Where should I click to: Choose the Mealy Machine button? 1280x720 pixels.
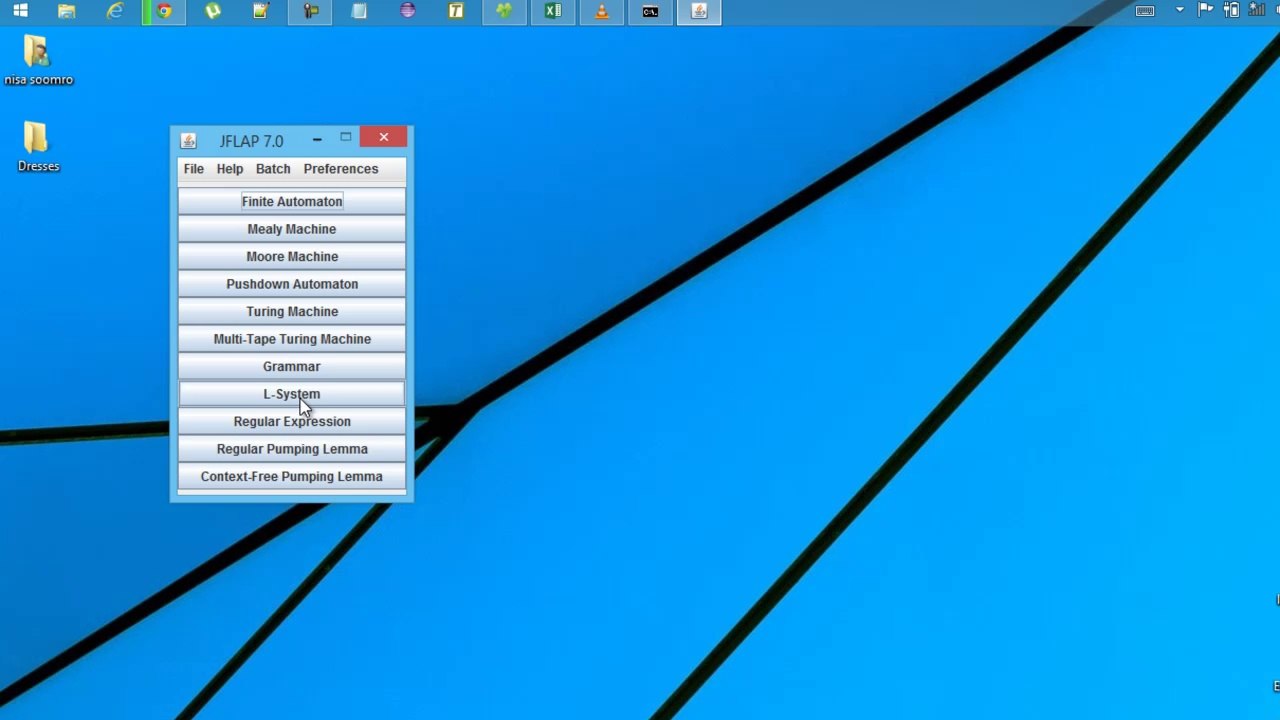pyautogui.click(x=292, y=229)
